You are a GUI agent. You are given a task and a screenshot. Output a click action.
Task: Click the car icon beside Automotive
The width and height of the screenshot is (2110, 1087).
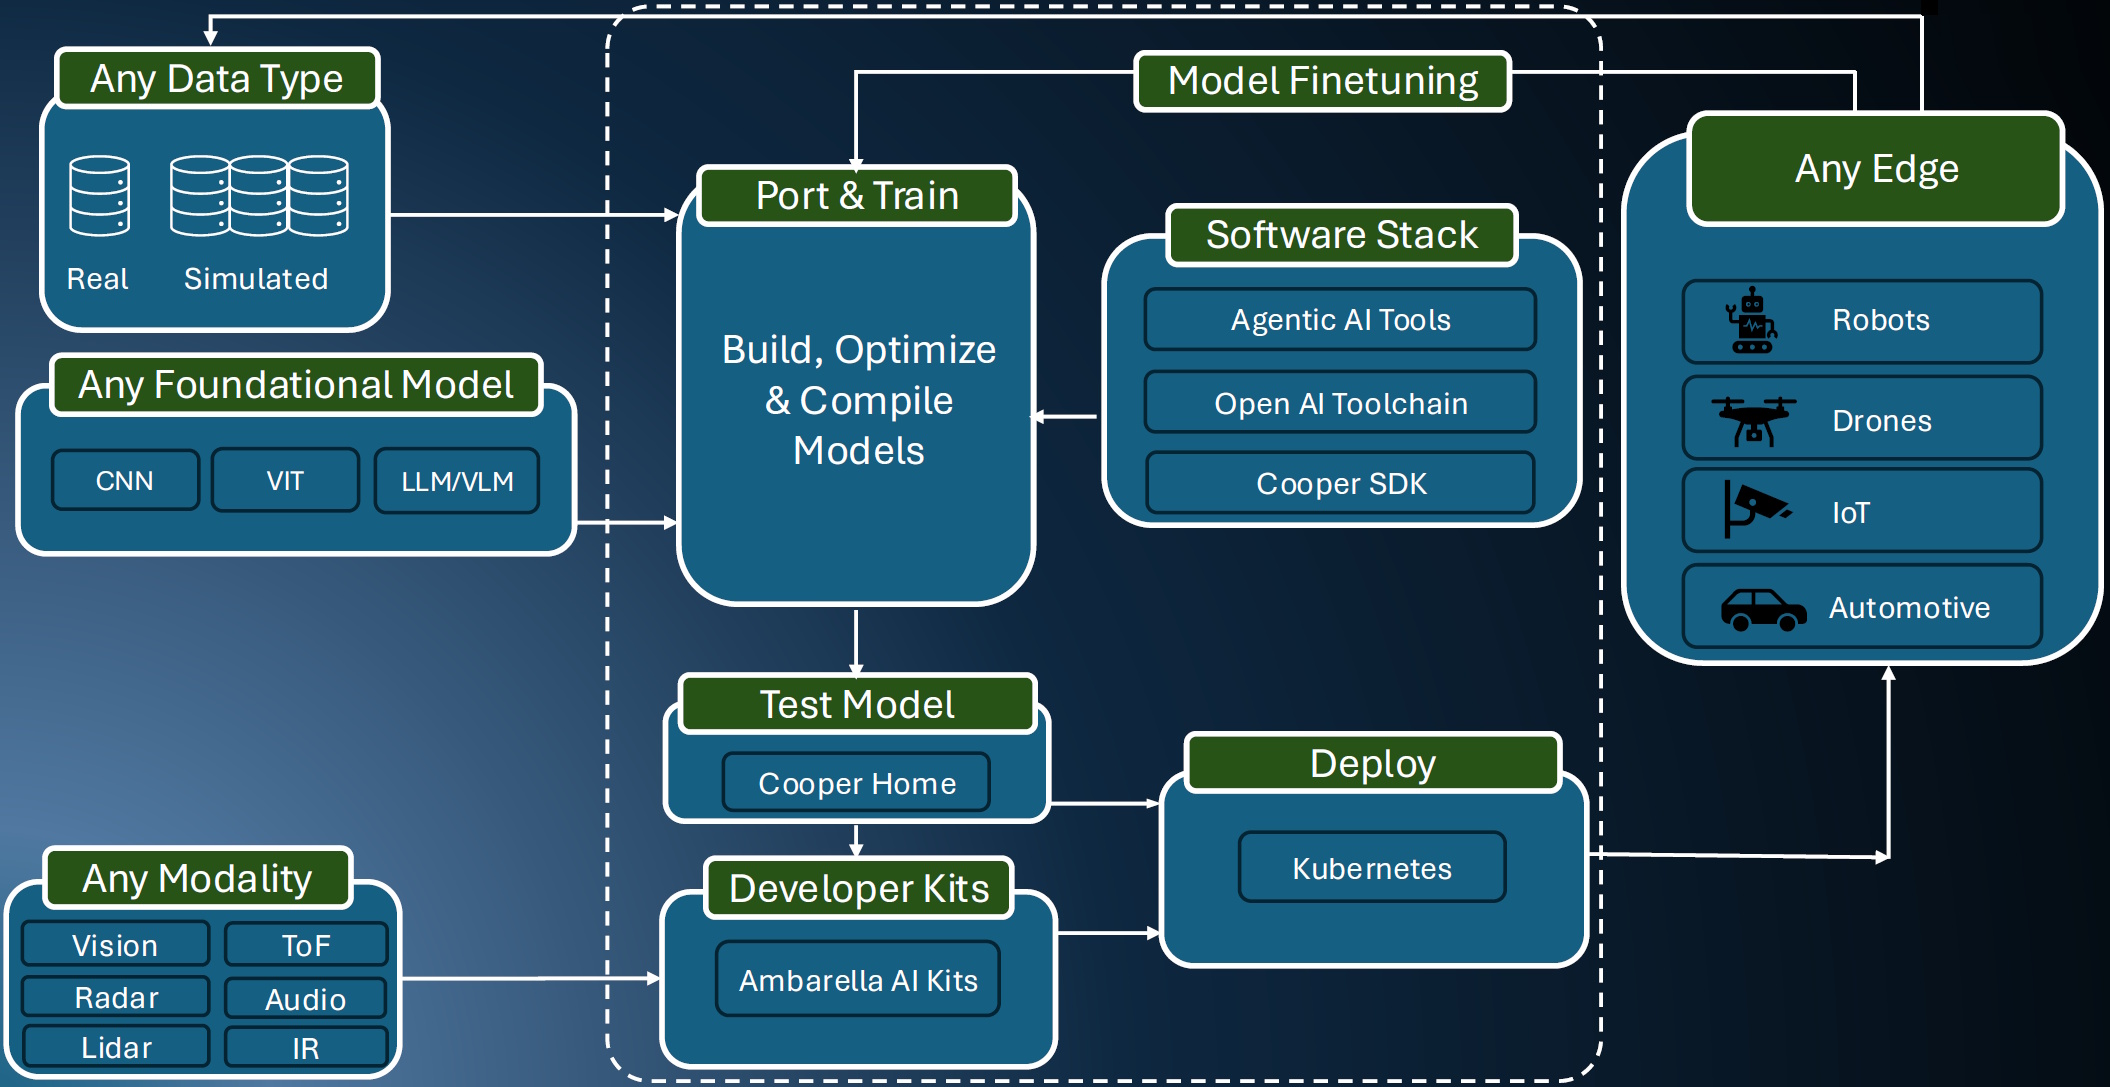1762,608
